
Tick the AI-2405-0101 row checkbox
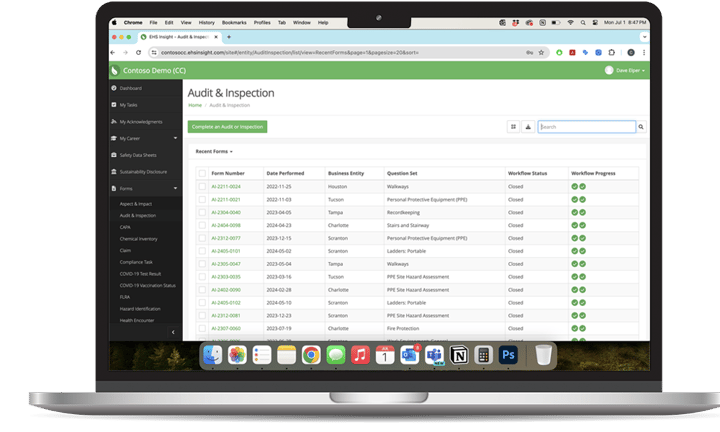[202, 251]
